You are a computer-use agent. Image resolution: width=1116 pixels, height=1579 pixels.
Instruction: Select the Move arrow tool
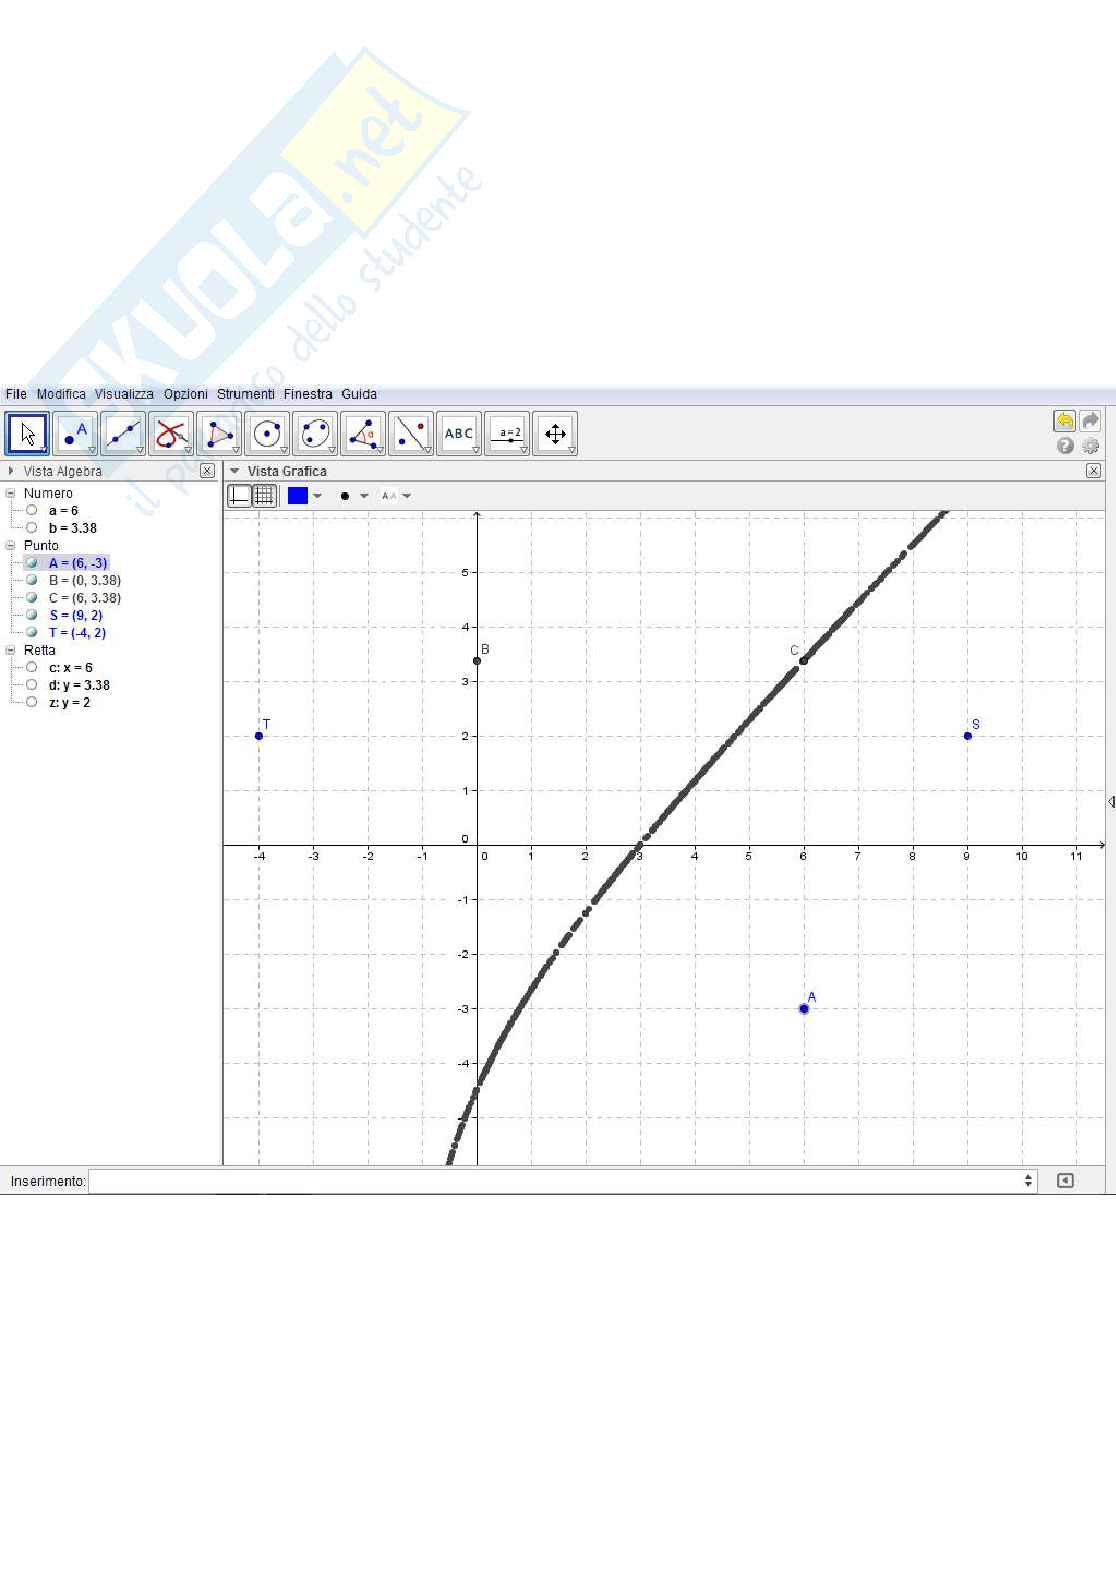point(27,434)
